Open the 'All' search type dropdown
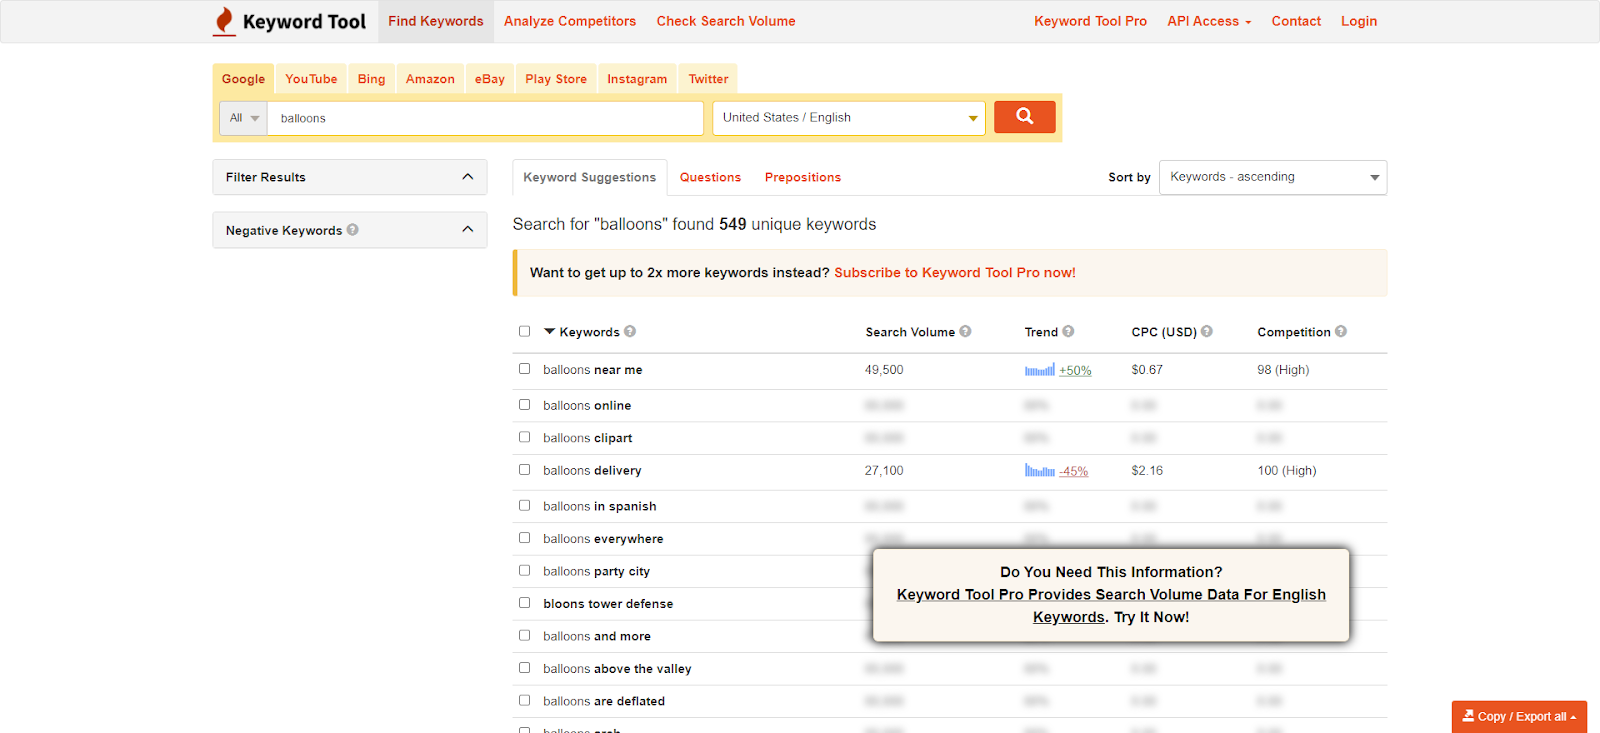This screenshot has height=733, width=1600. point(244,118)
